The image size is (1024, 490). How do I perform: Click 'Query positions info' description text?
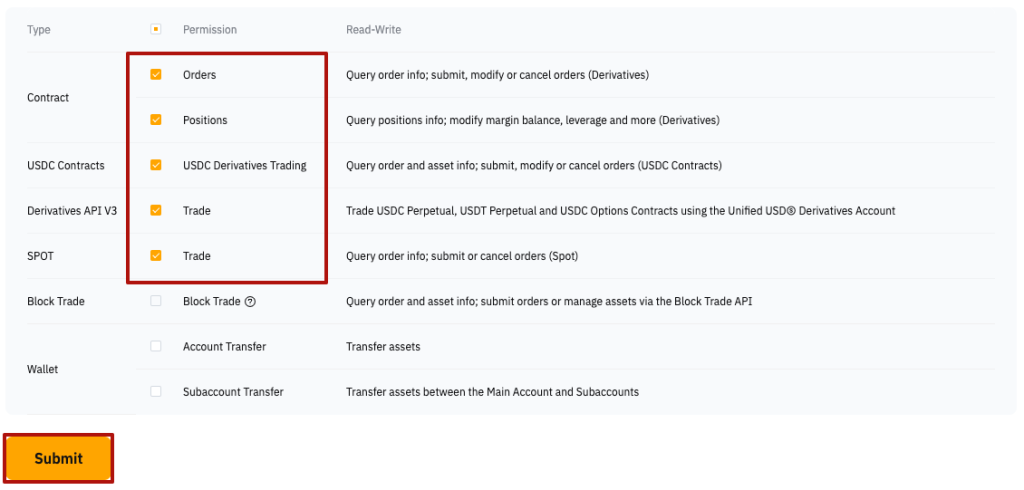pos(533,120)
